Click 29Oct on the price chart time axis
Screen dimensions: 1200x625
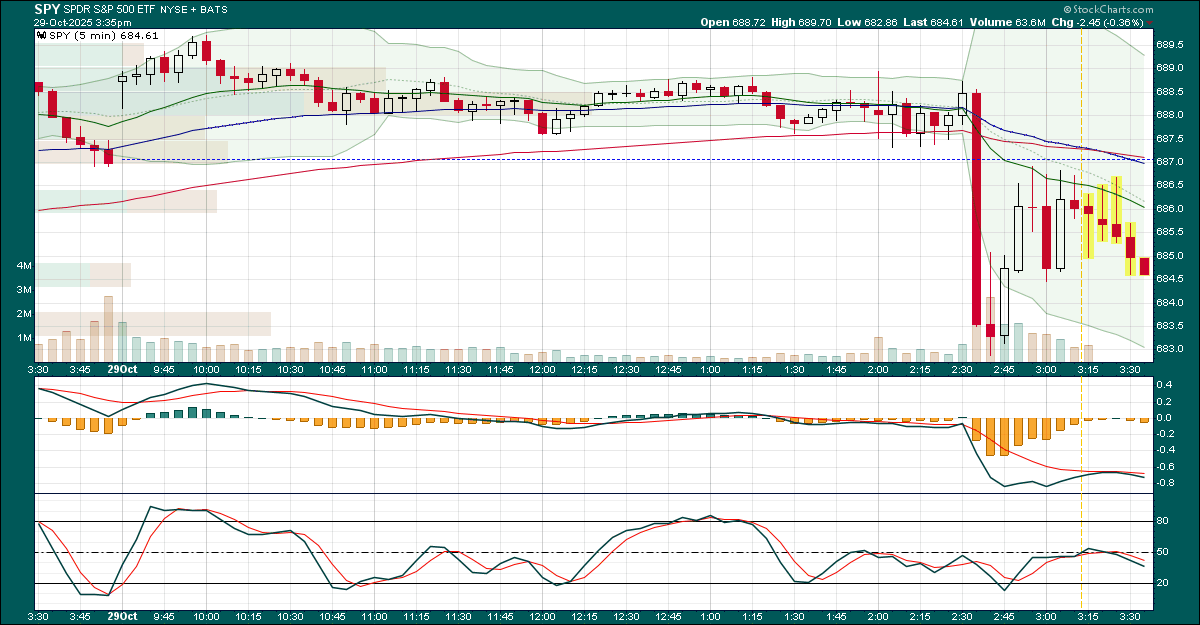pyautogui.click(x=122, y=369)
